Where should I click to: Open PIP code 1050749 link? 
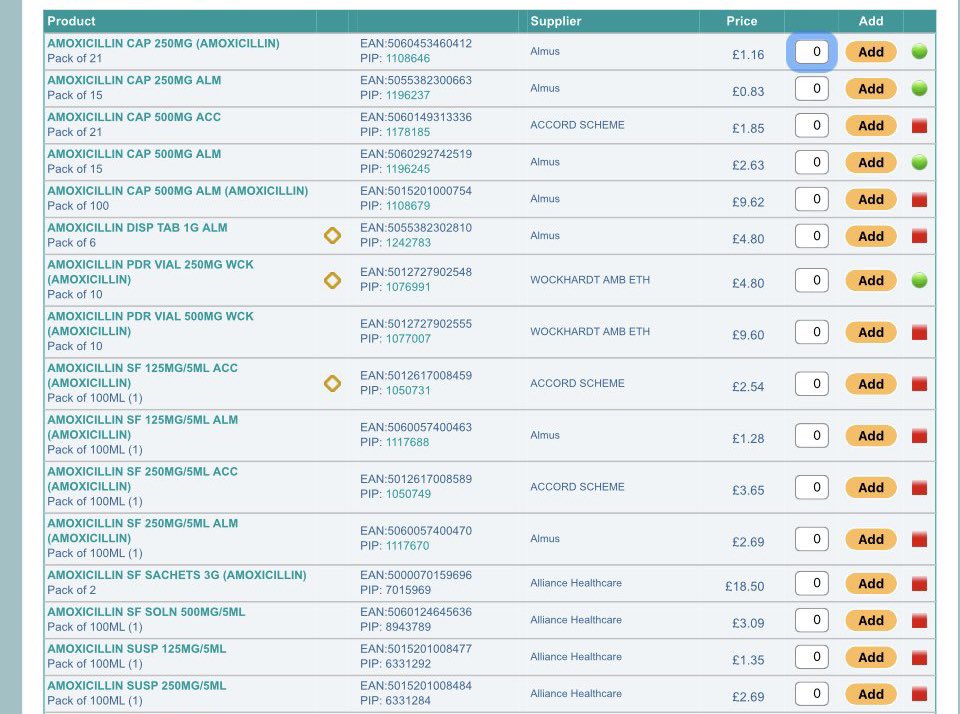coord(408,494)
